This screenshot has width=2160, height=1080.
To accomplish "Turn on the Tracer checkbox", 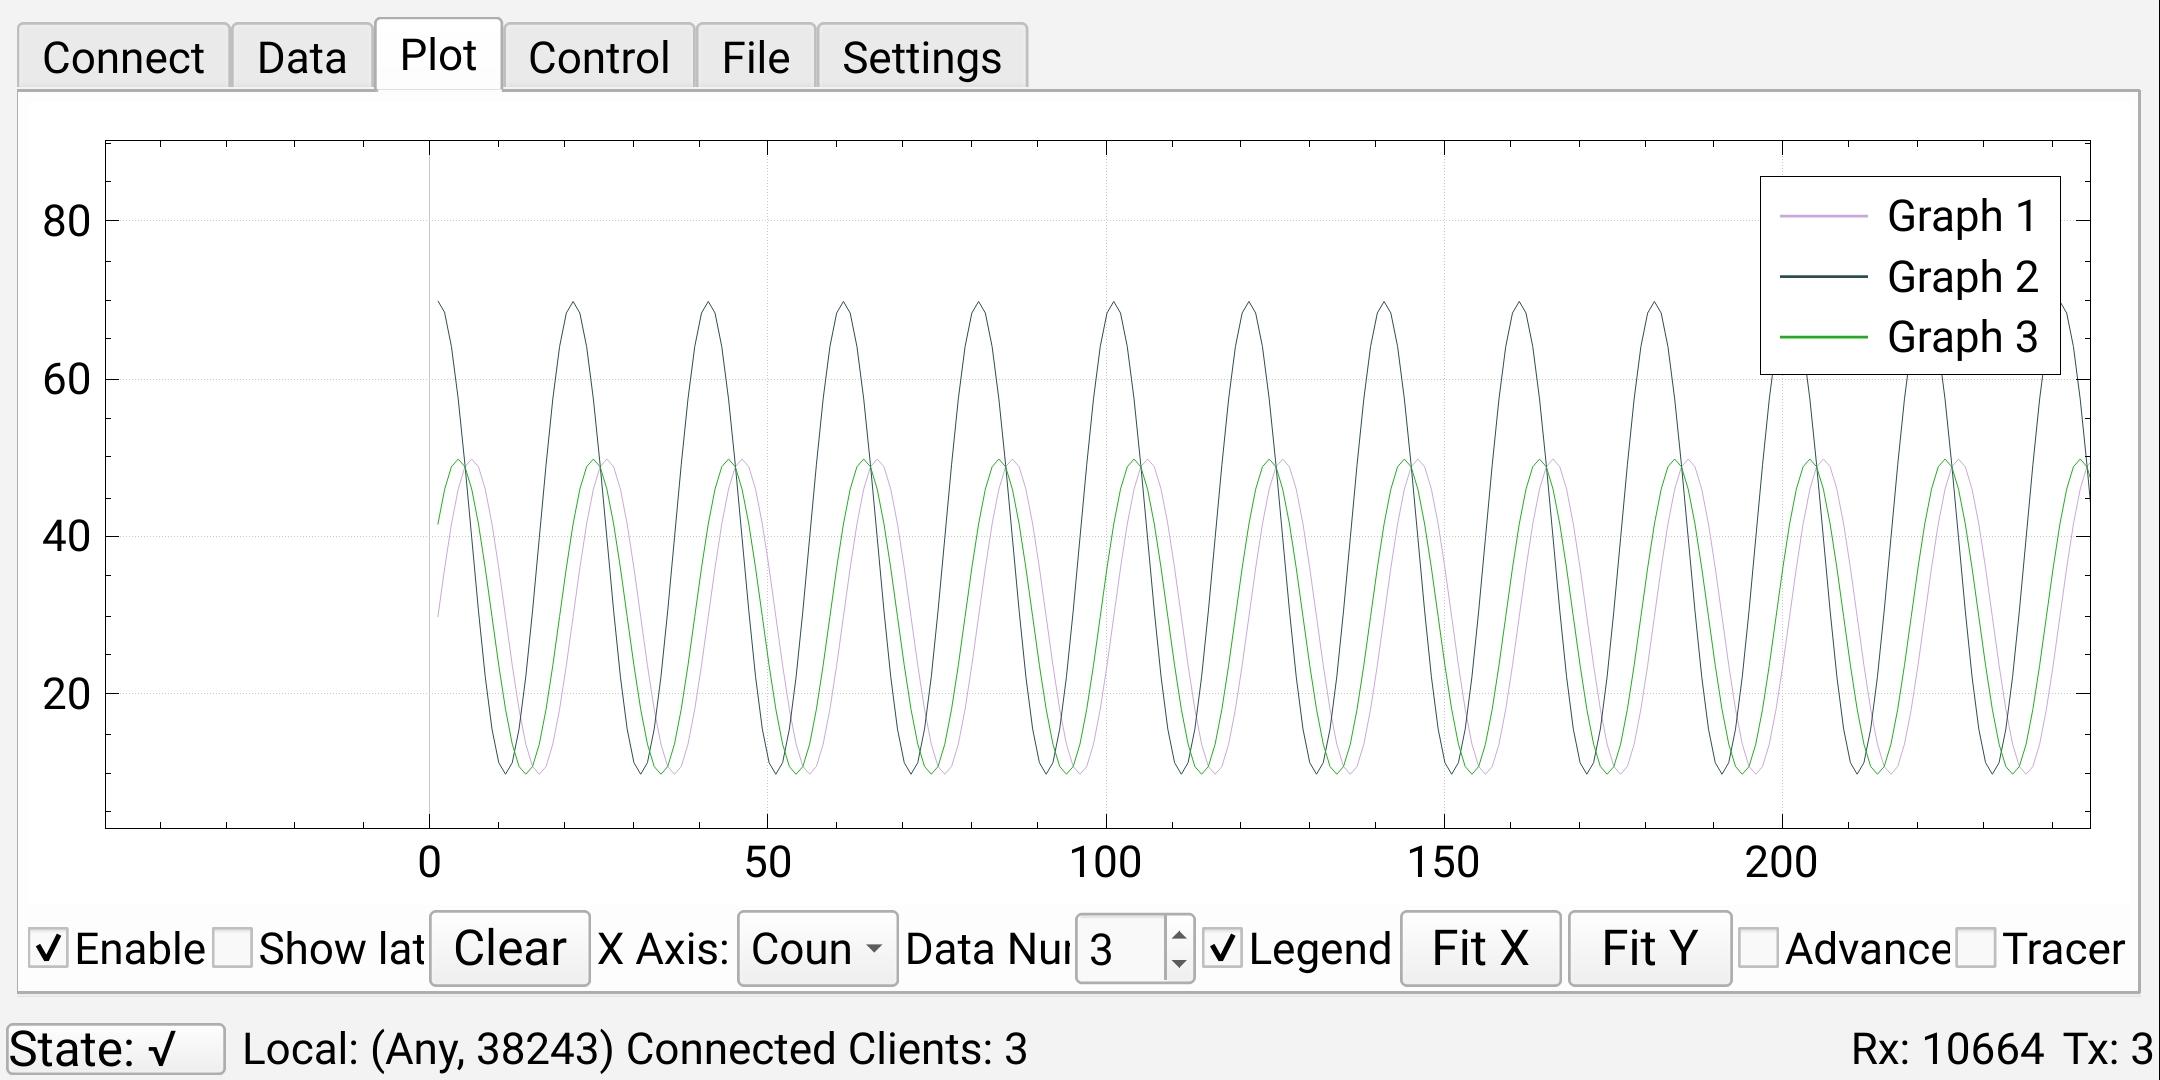I will 1976,948.
